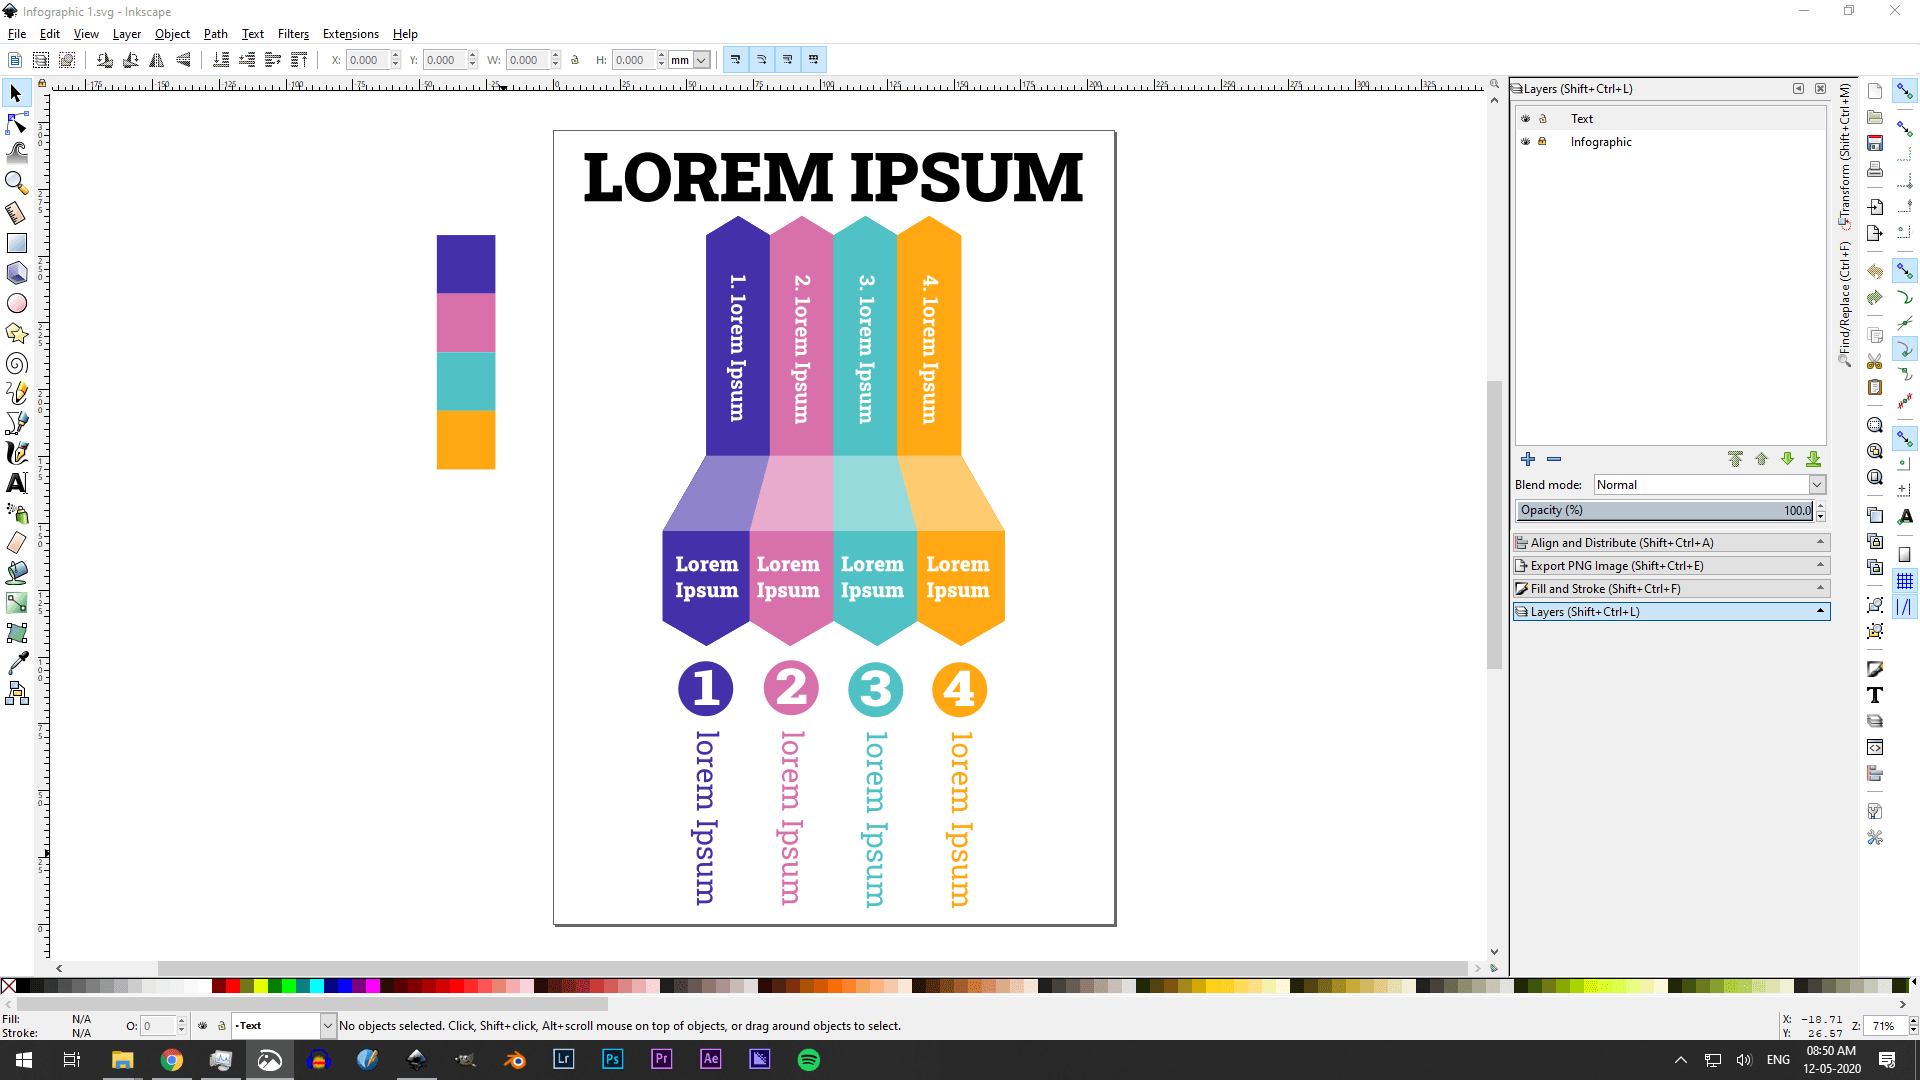Pick the Ellipse tool
The height and width of the screenshot is (1080, 1920).
16,302
